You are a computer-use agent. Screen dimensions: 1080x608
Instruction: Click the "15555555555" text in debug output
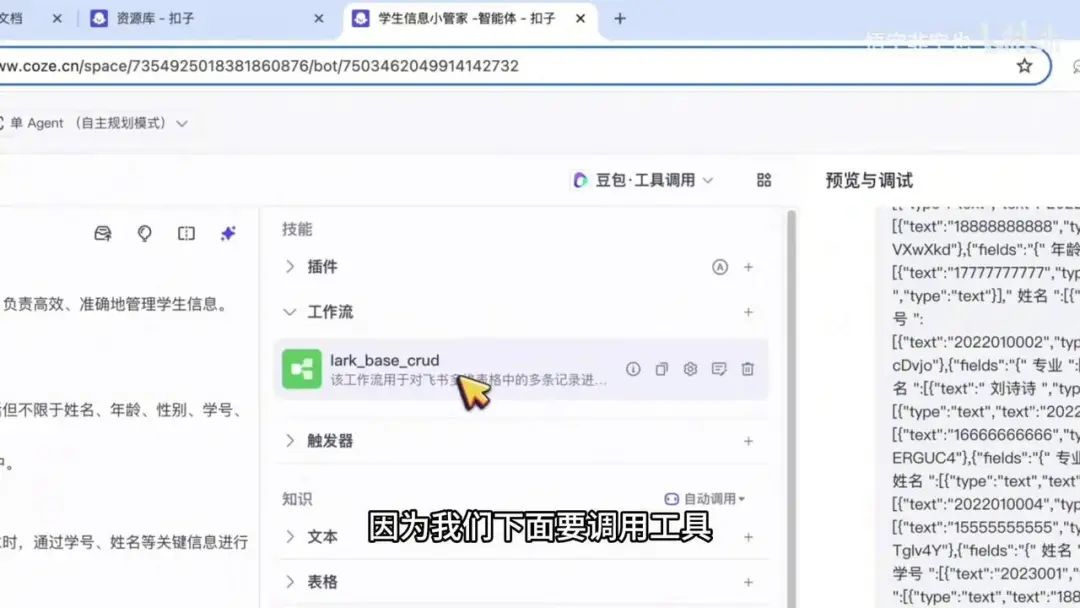[x=1002, y=527]
